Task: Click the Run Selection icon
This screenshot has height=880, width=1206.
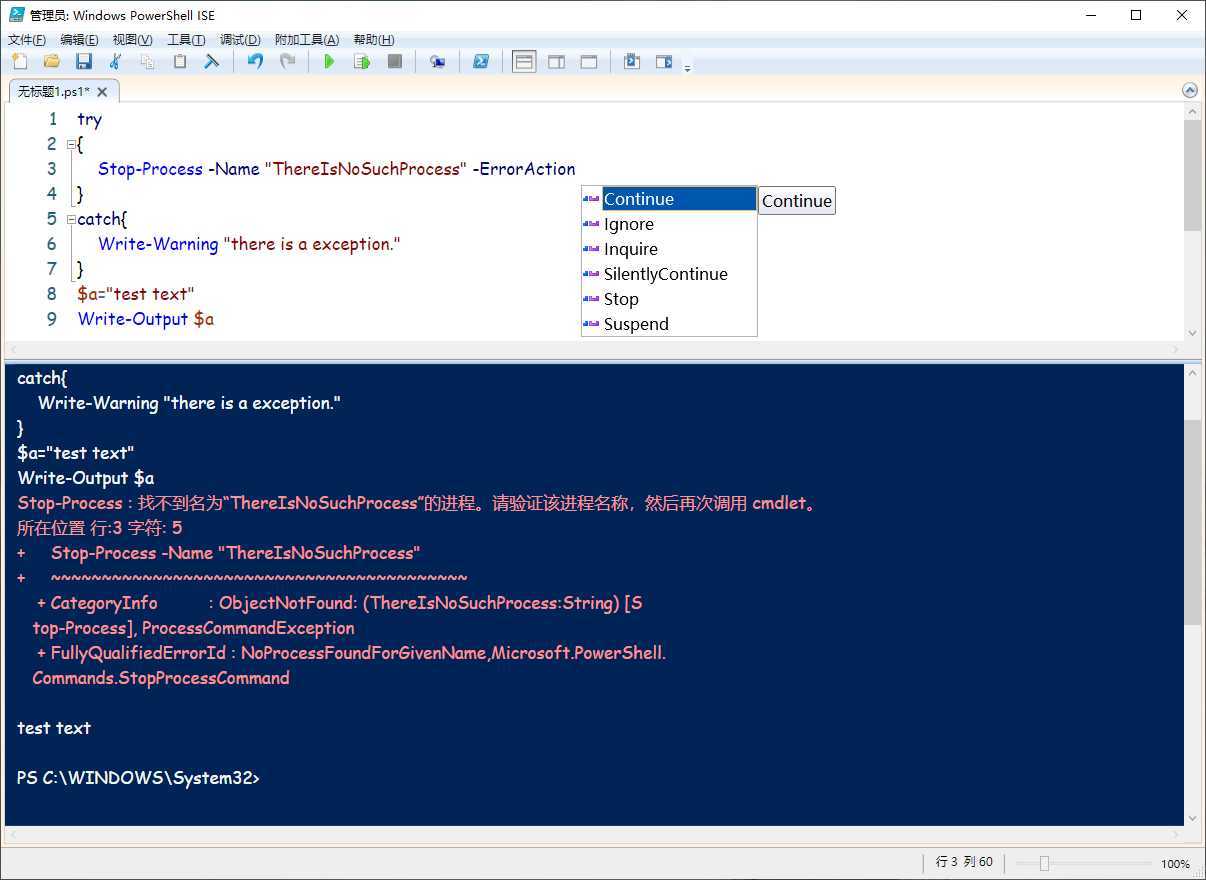Action: pos(362,62)
